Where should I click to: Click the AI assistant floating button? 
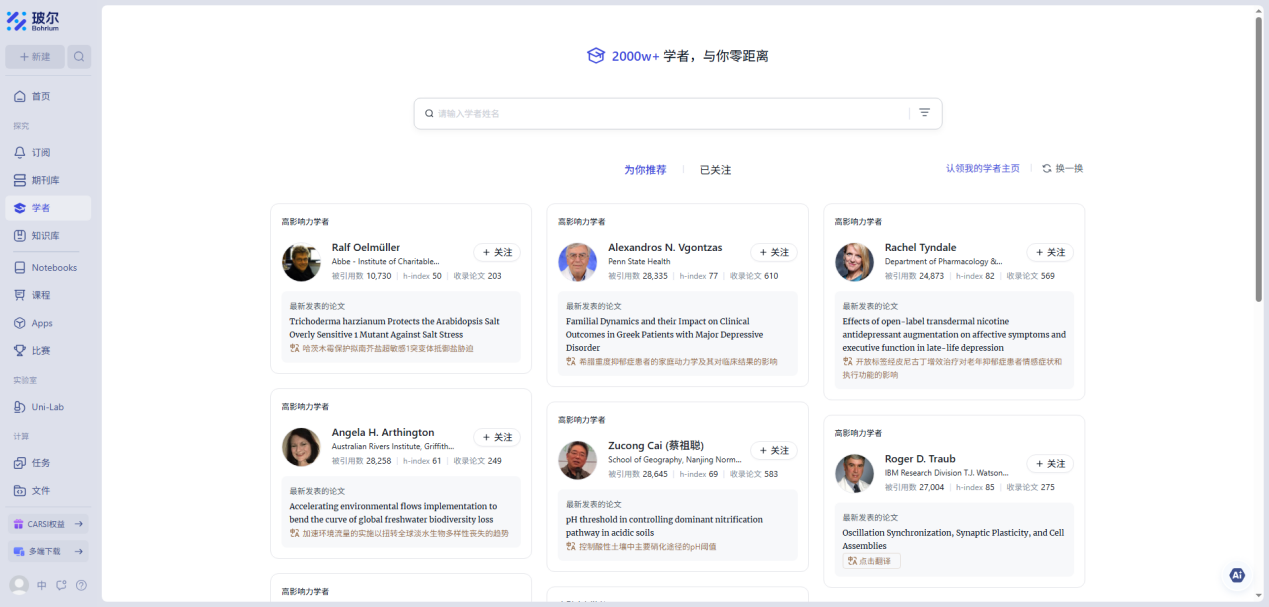(x=1237, y=575)
